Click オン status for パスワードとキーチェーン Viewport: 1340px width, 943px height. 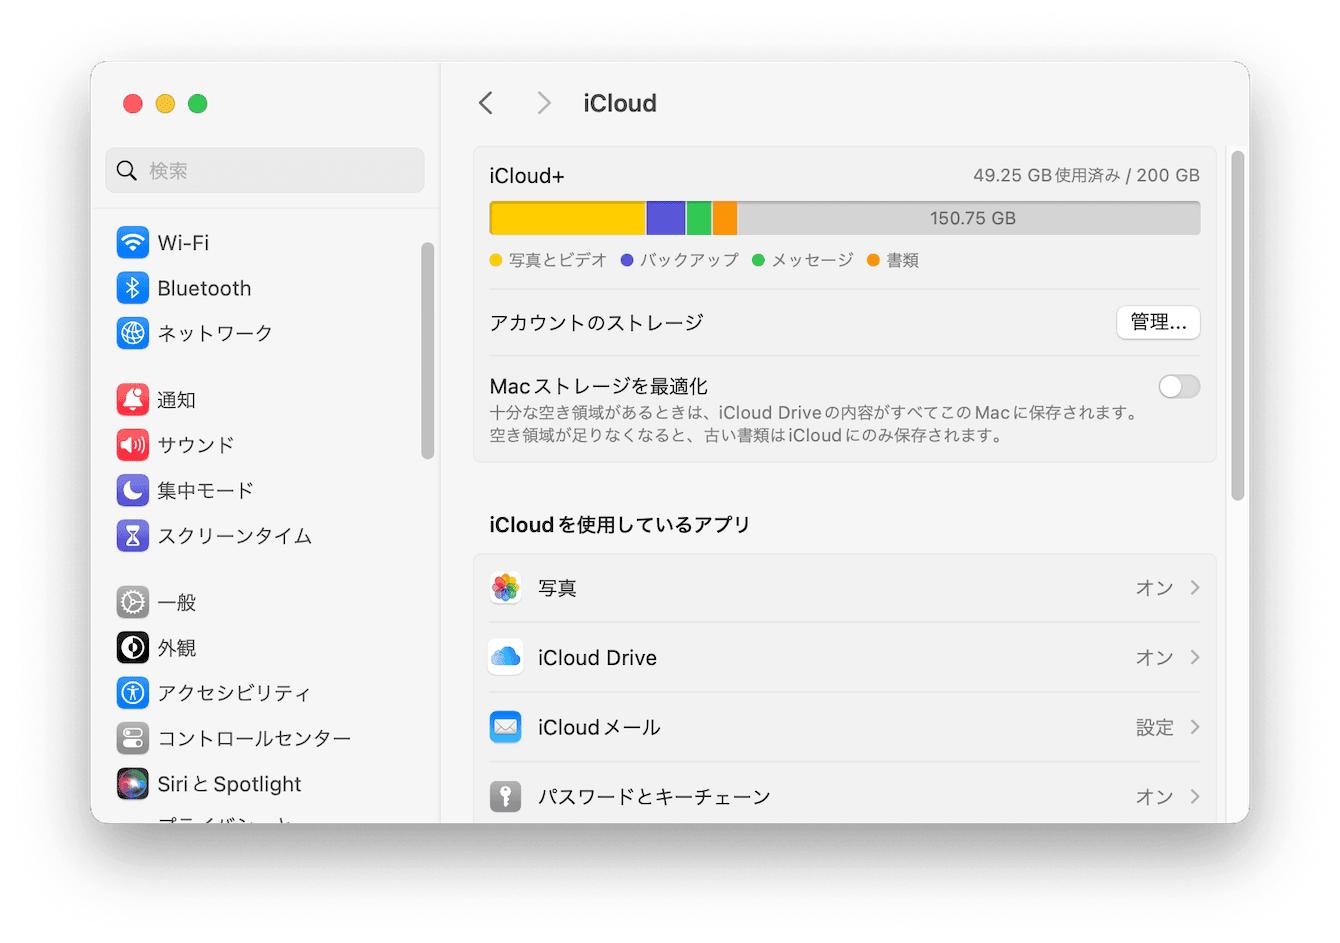click(1154, 797)
